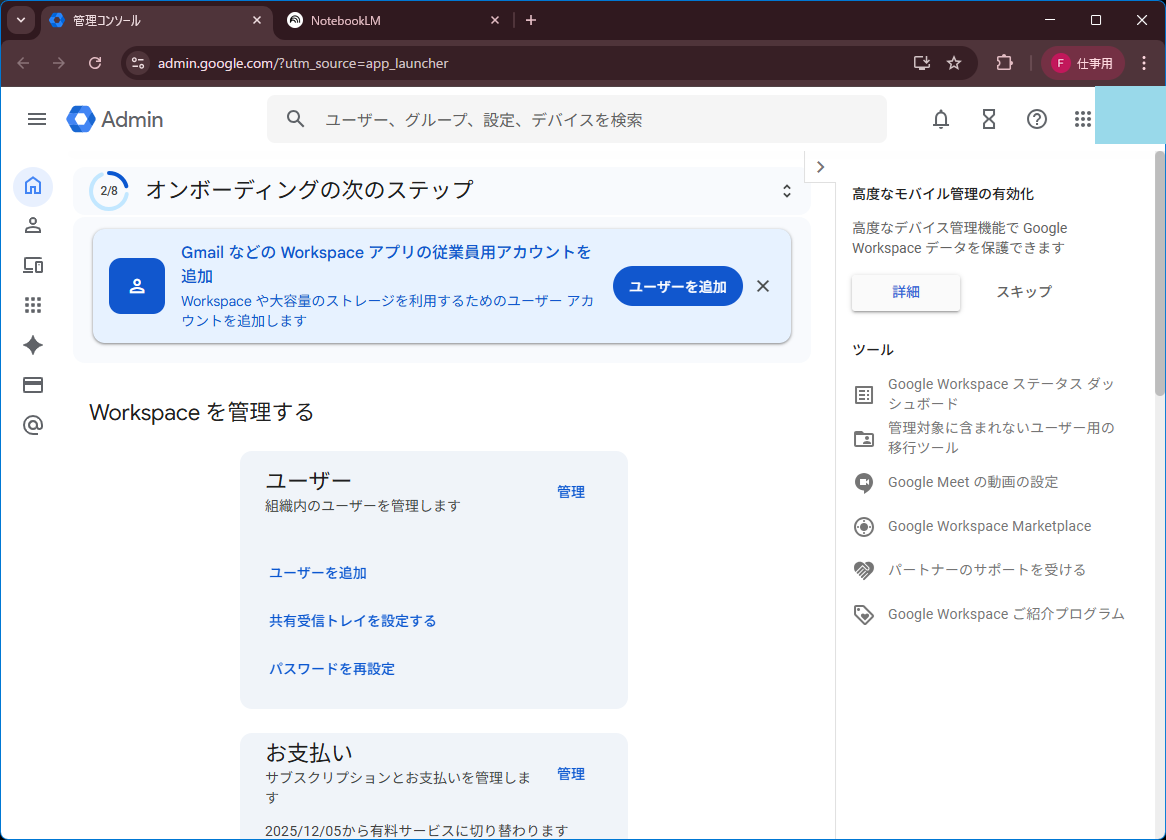
Task: Collapse the right side panel with the chevron
Action: (820, 167)
